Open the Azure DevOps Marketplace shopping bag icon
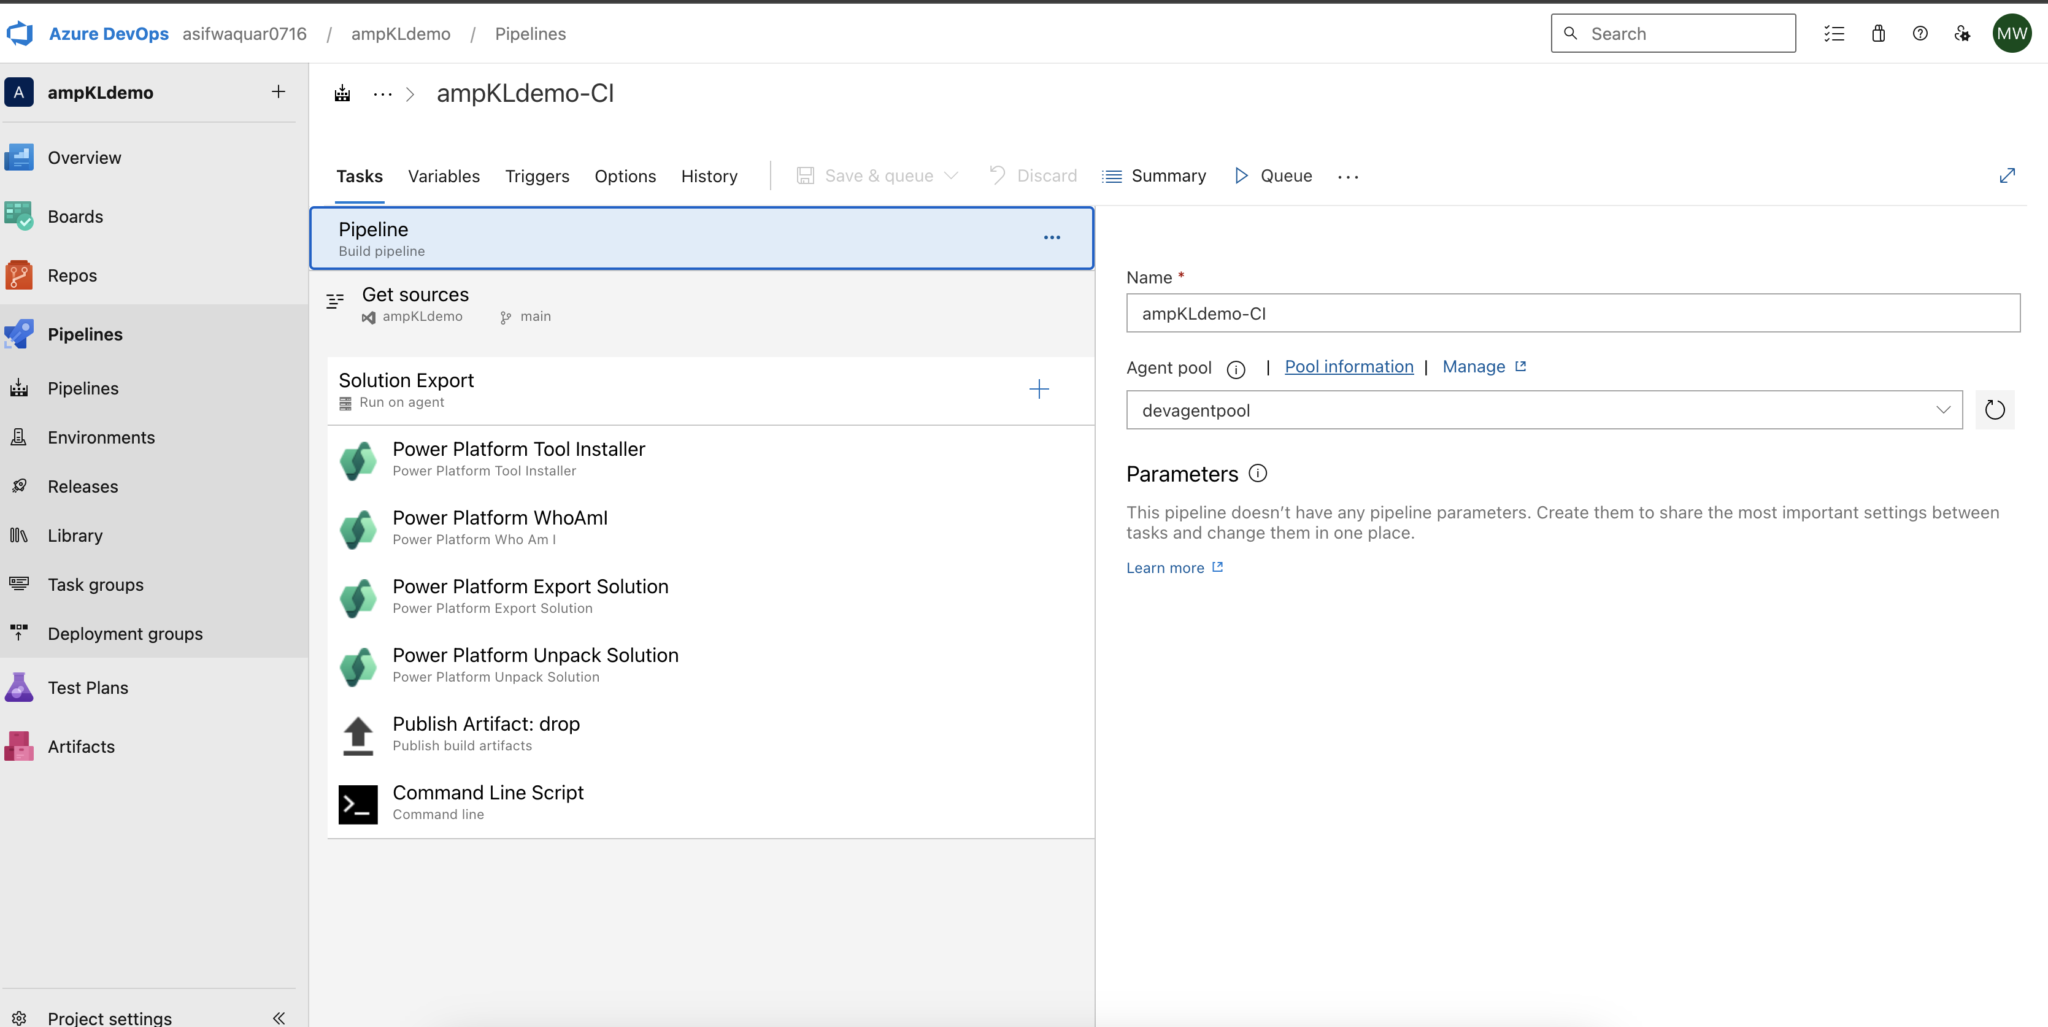This screenshot has width=2048, height=1027. point(1877,33)
